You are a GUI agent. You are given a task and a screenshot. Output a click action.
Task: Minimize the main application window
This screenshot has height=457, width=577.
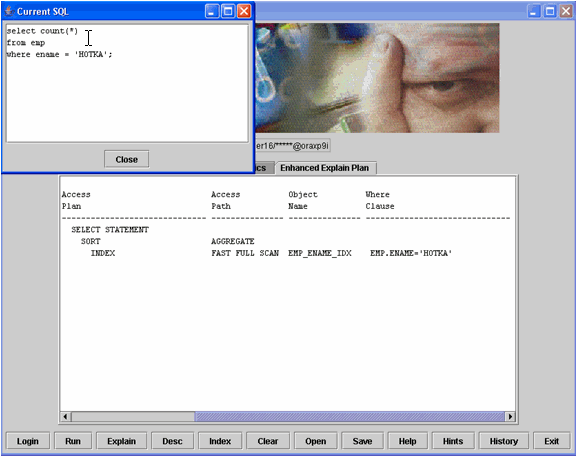pos(534,11)
